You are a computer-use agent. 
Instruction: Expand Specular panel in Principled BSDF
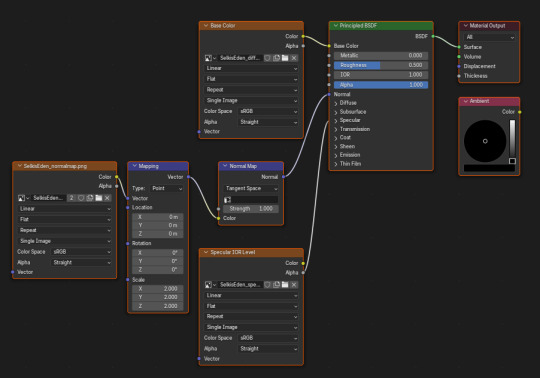tap(336, 120)
